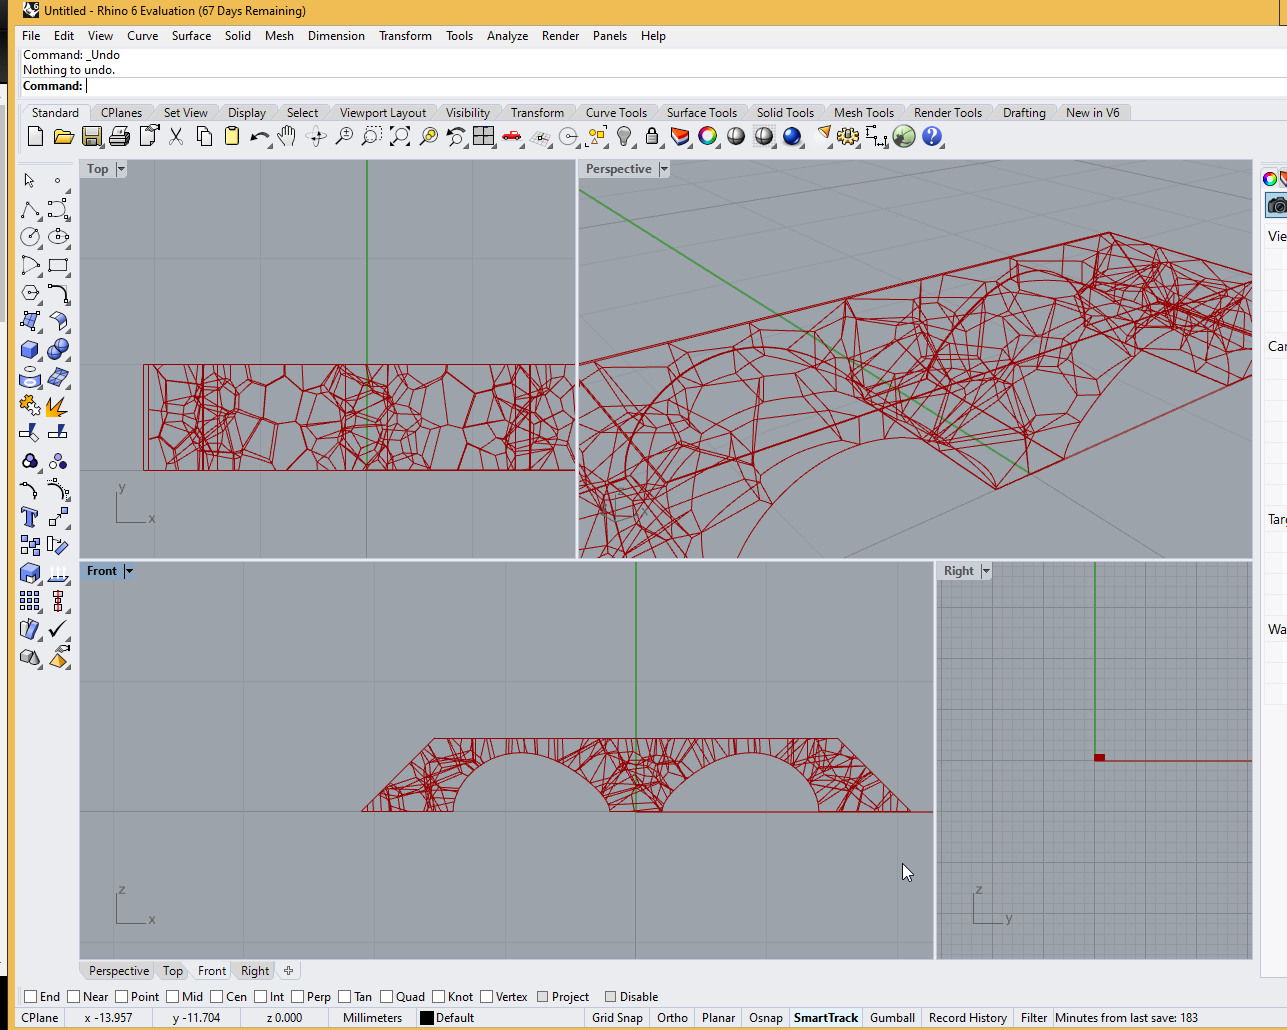
Task: Toggle Grid Snap in status bar
Action: coord(617,1018)
